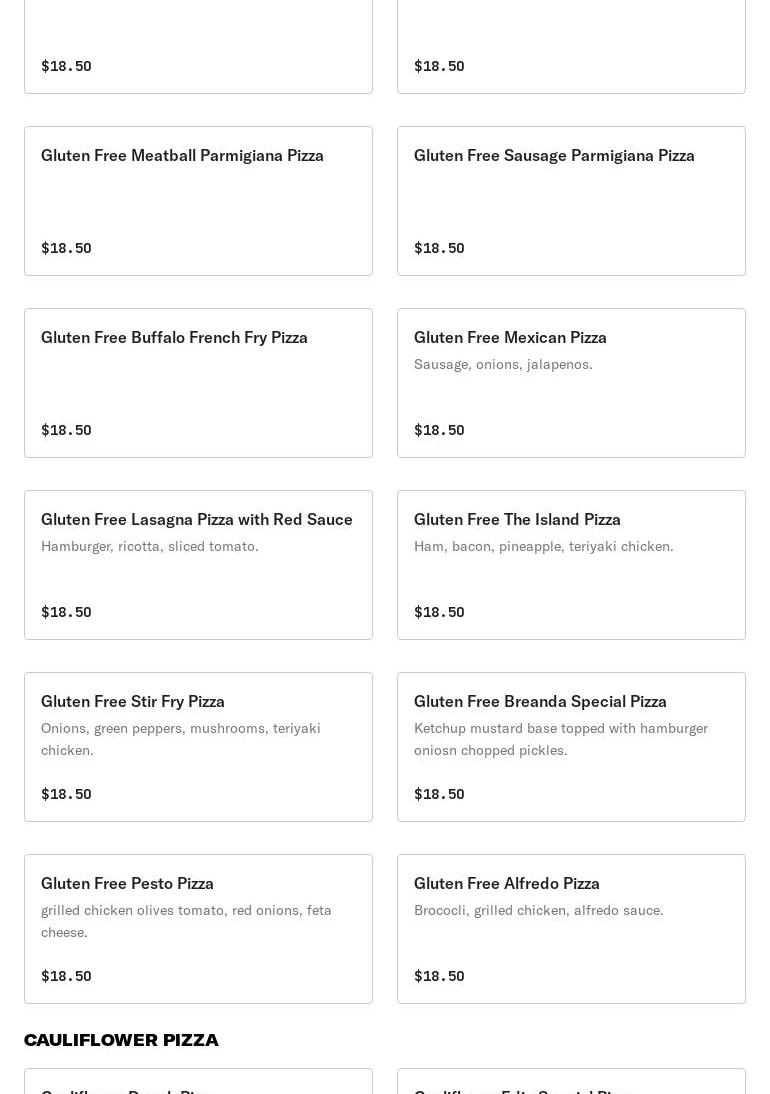Click the Breanda Special Pizza description text
770x1094 pixels.
tap(560, 739)
